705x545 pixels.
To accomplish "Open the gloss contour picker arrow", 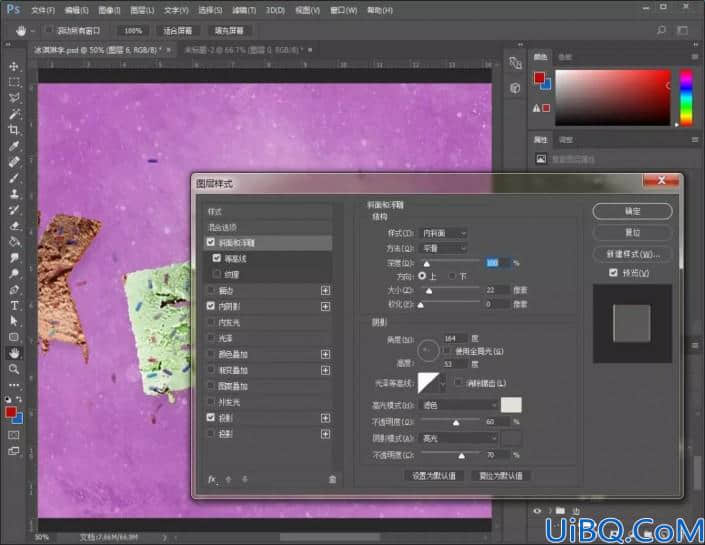I will pos(443,383).
